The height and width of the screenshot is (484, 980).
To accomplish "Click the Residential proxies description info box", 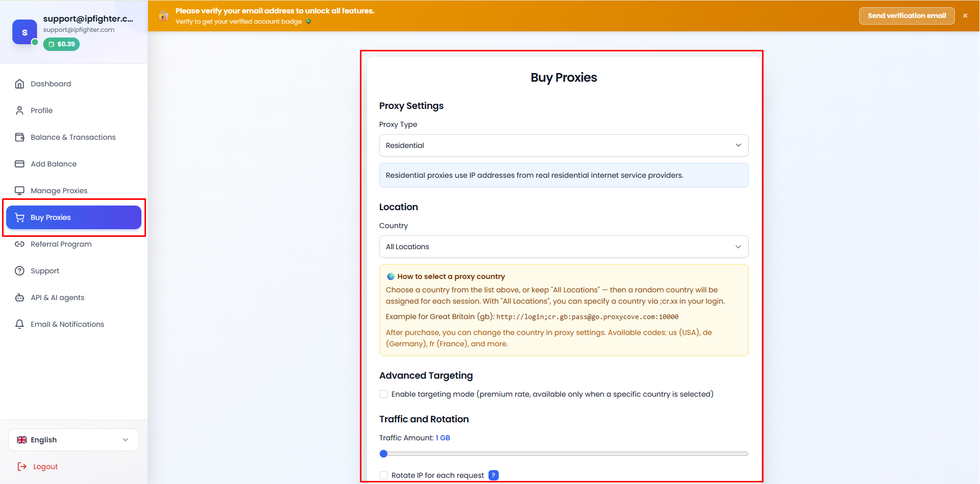I will [564, 175].
